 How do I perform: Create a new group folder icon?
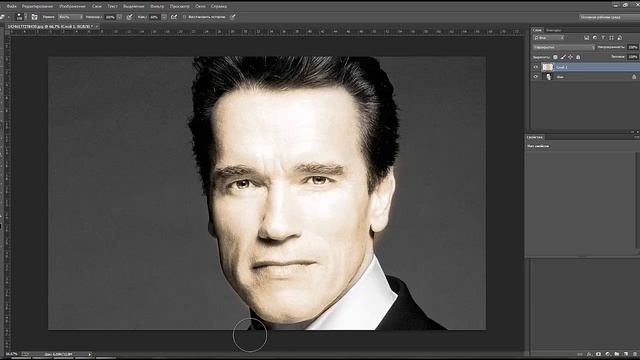[617, 354]
